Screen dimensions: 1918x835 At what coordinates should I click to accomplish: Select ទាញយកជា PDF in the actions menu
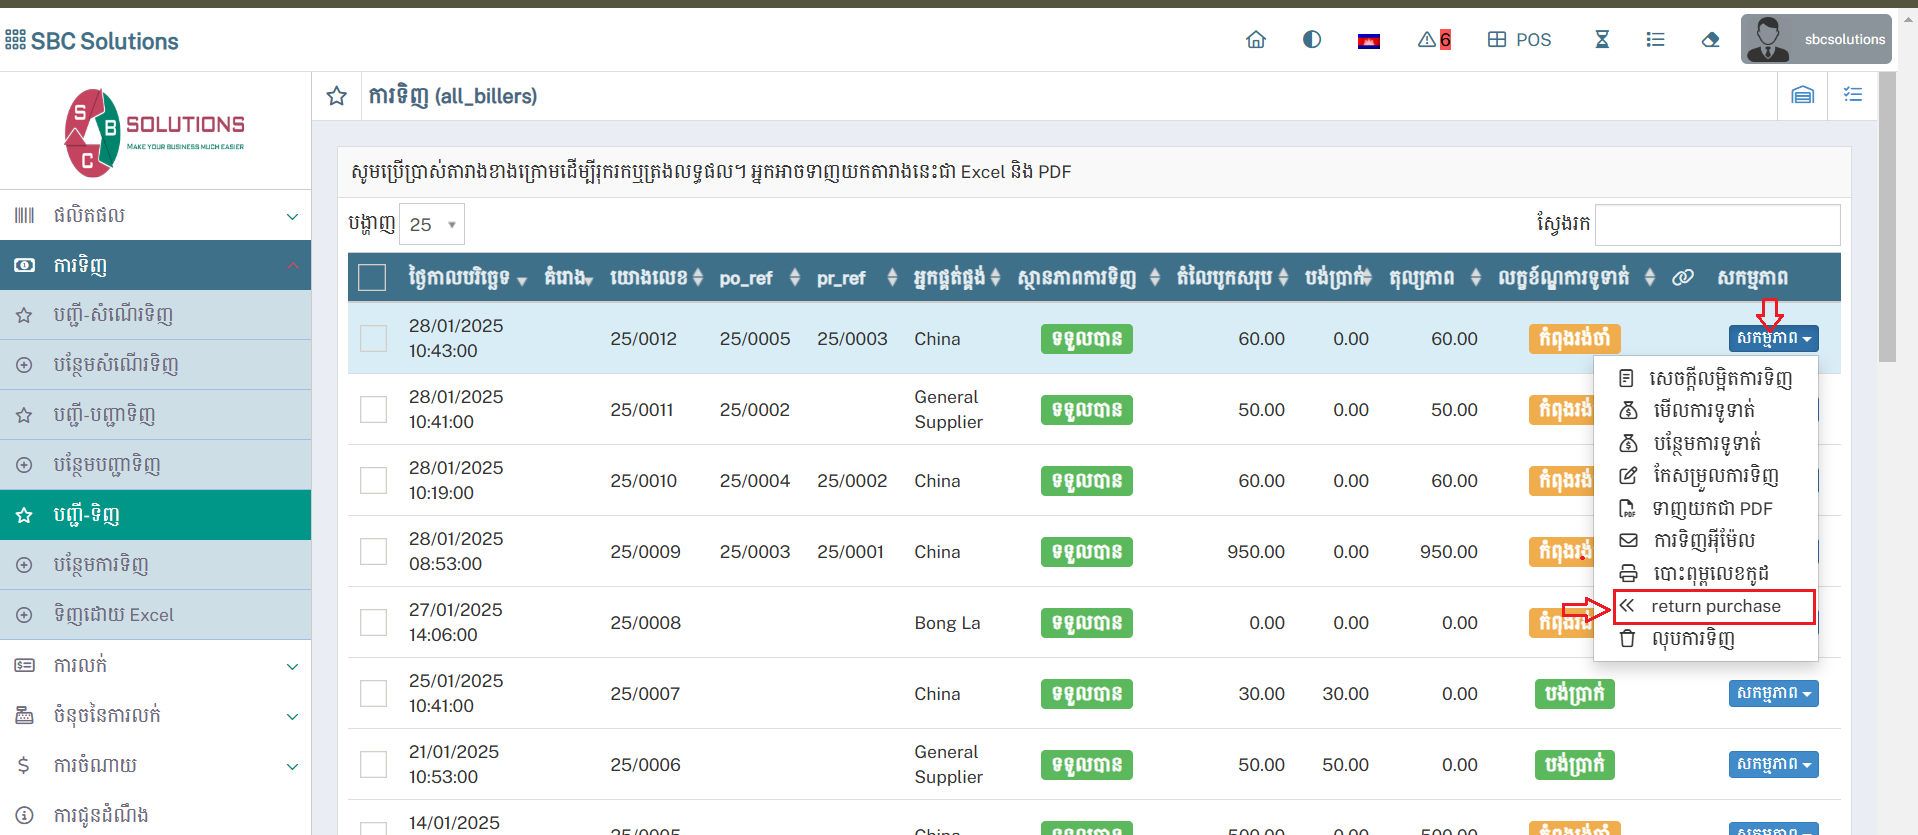click(1711, 508)
